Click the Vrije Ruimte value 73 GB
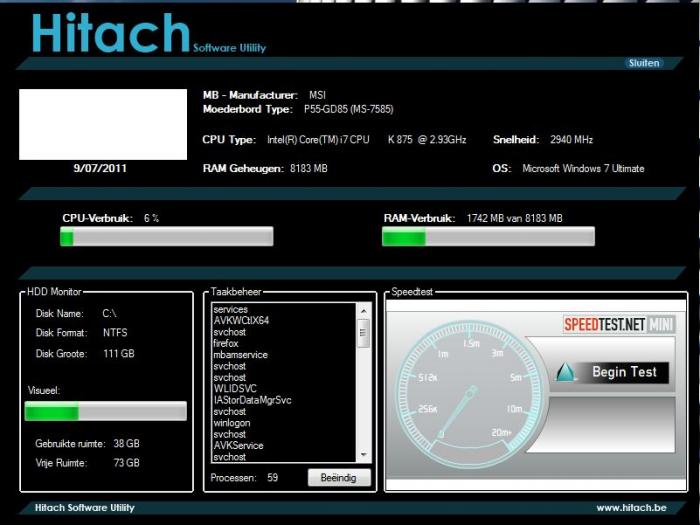This screenshot has height=525, width=700. click(x=126, y=462)
